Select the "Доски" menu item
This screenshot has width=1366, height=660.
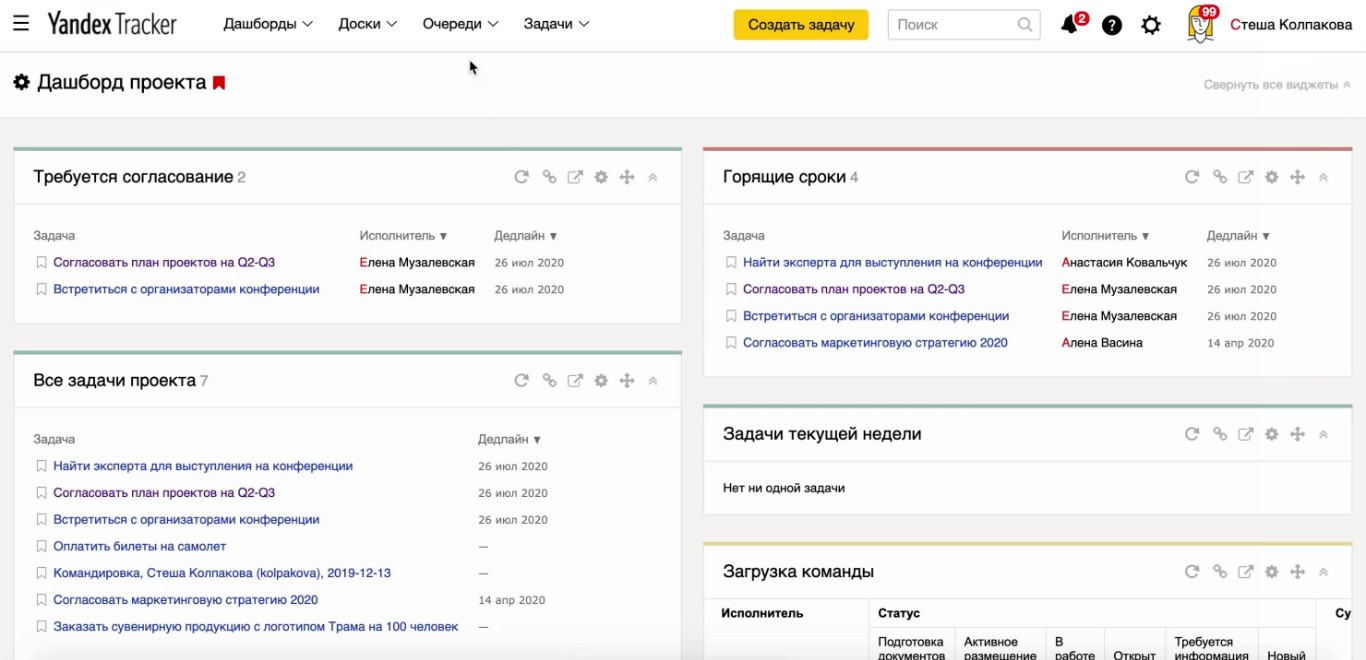pyautogui.click(x=366, y=24)
